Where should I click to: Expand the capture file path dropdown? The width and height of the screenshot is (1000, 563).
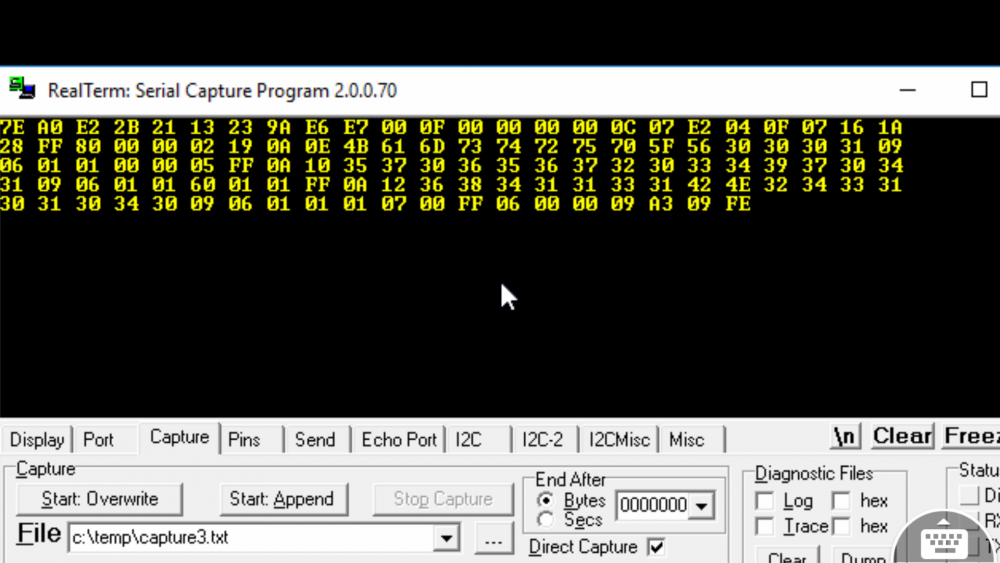446,538
